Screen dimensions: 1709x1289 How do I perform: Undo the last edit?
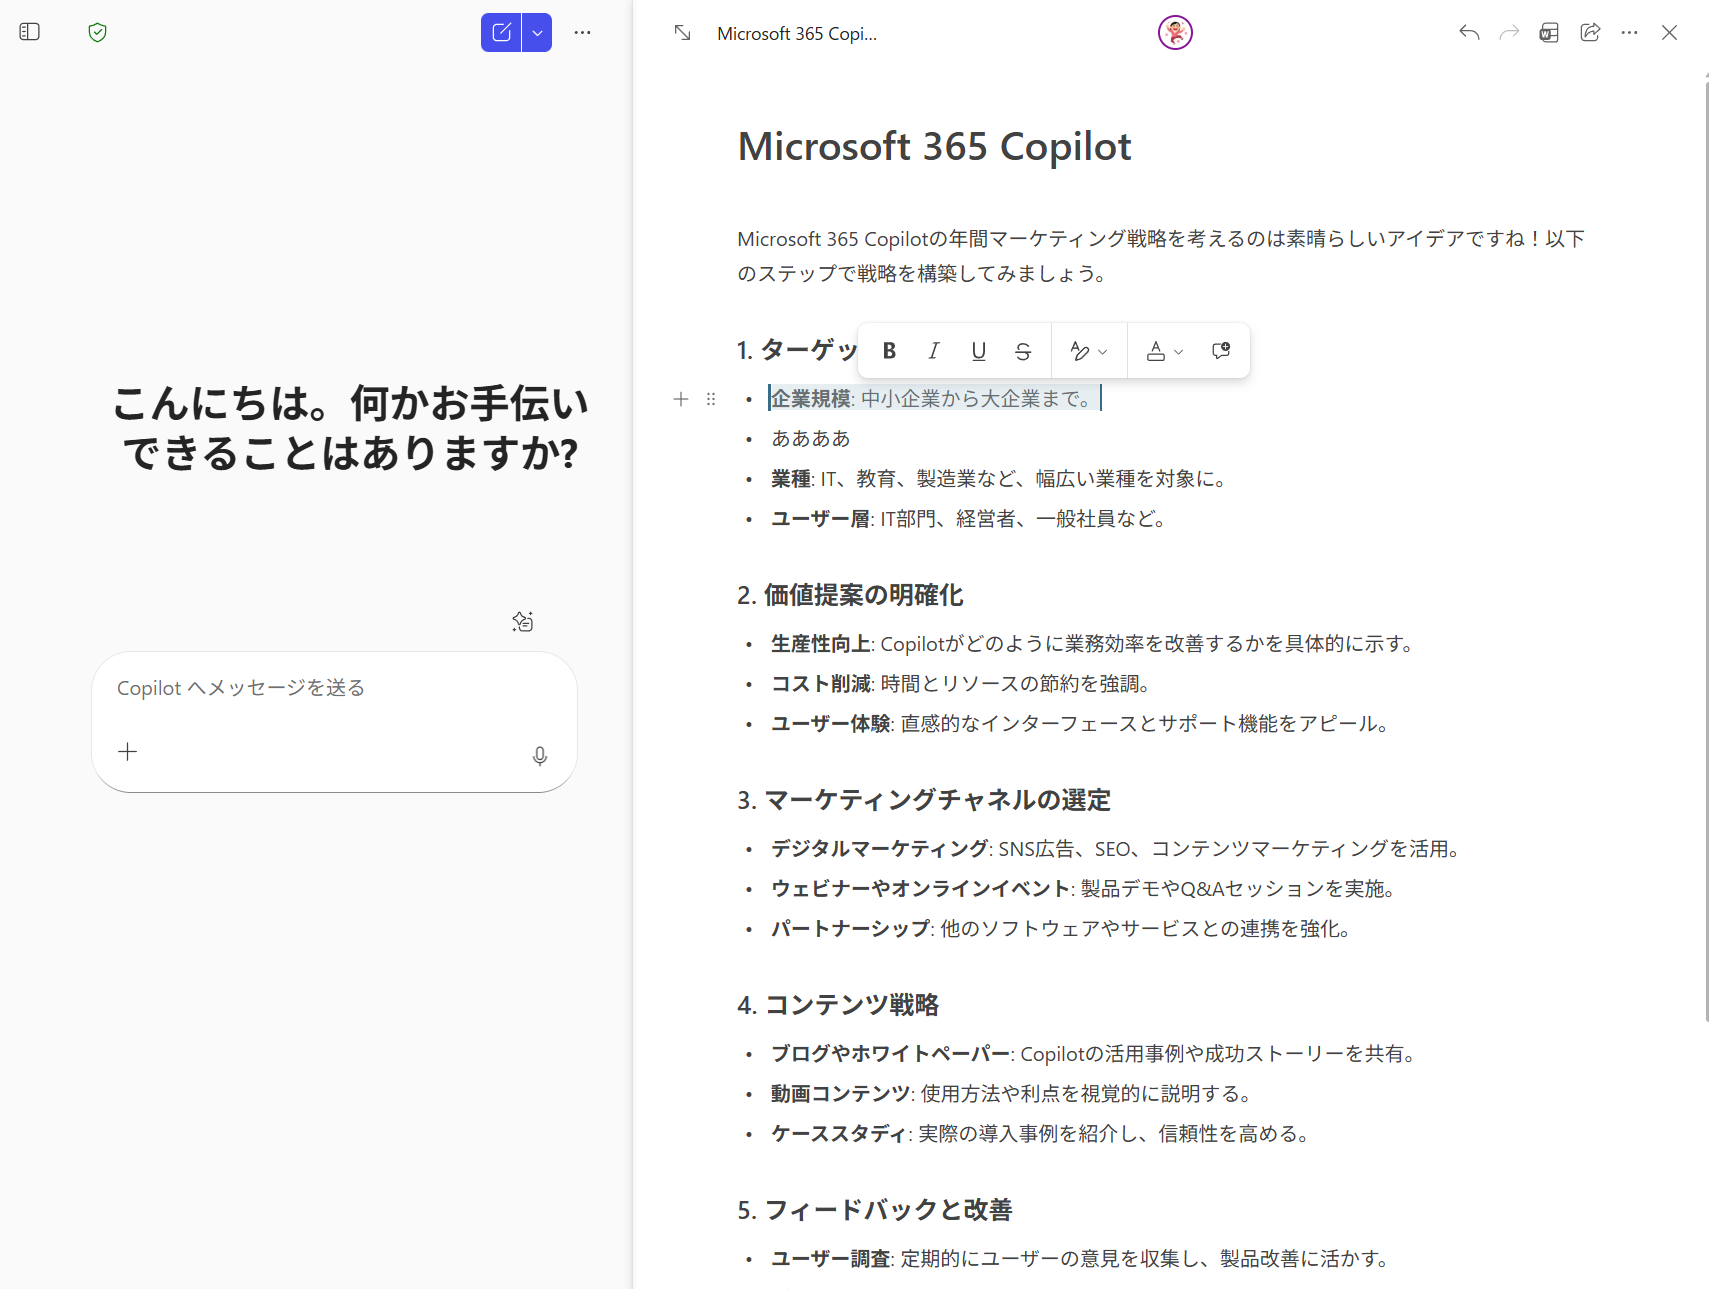[1468, 33]
